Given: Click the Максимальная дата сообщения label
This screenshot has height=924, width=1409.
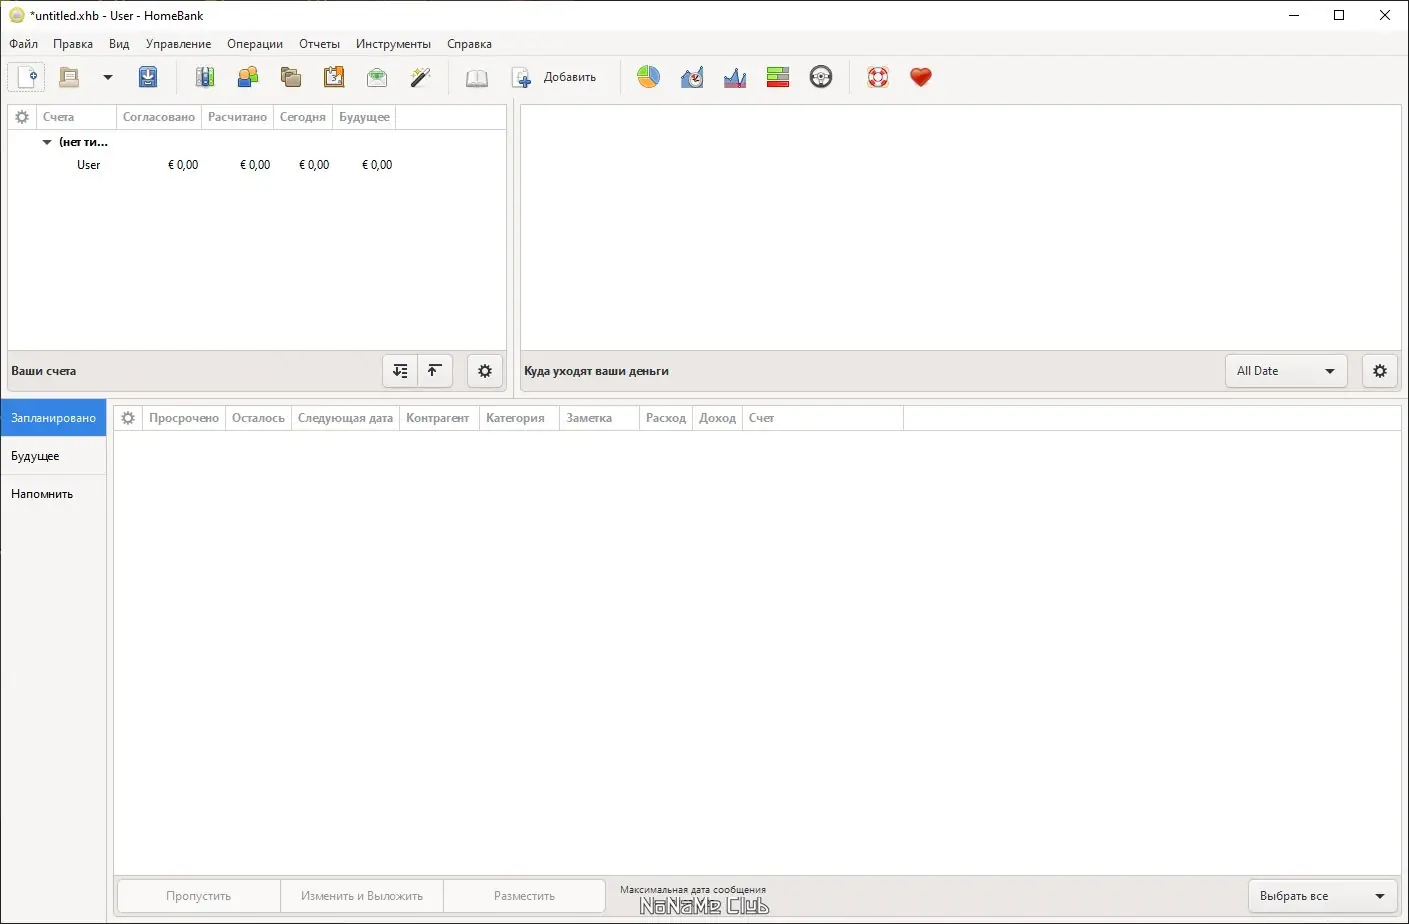Looking at the screenshot, I should pyautogui.click(x=693, y=889).
